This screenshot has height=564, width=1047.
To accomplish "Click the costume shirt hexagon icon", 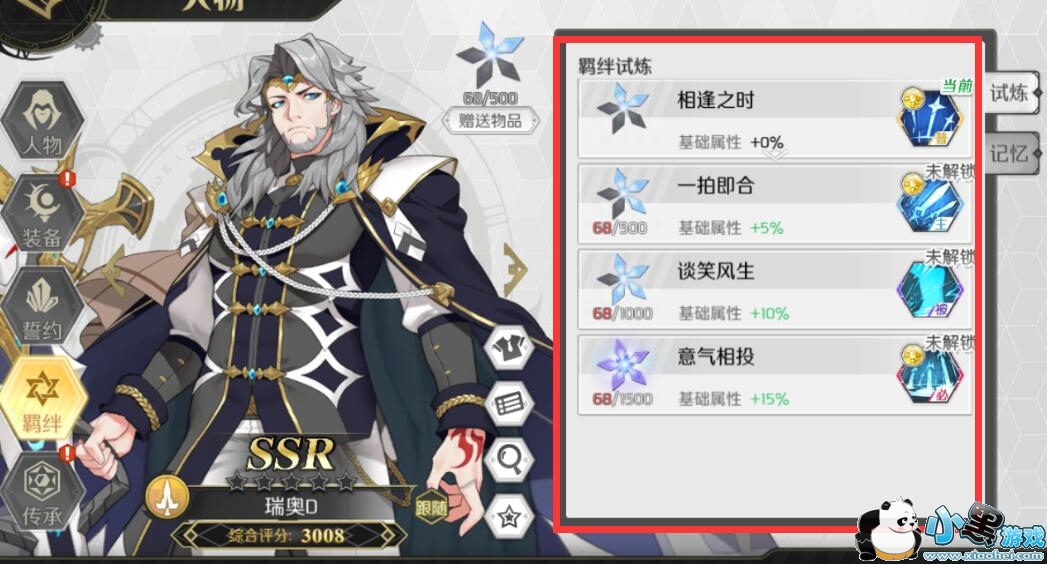I will tap(509, 347).
